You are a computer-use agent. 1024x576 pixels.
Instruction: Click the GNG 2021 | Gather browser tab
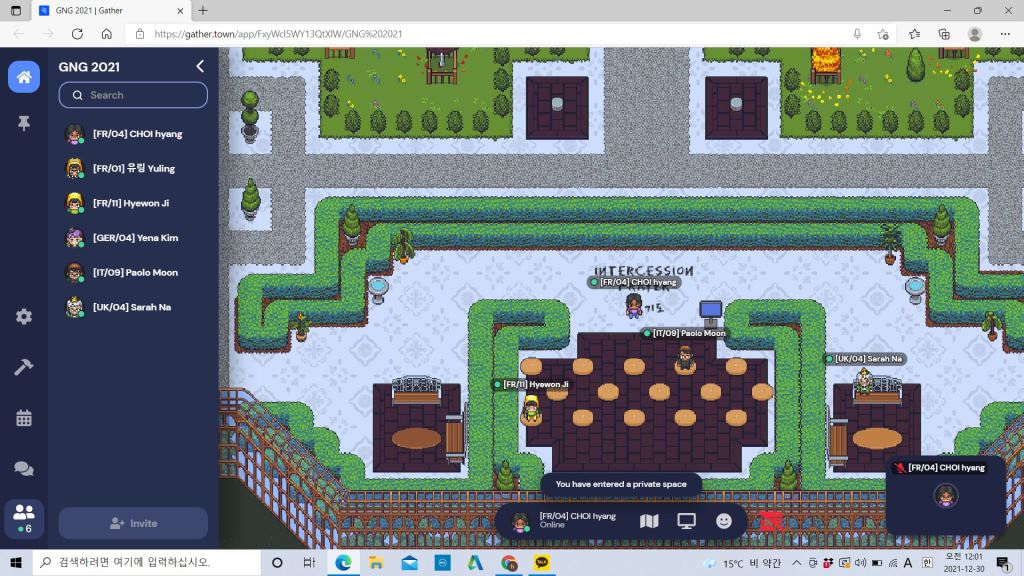point(110,10)
